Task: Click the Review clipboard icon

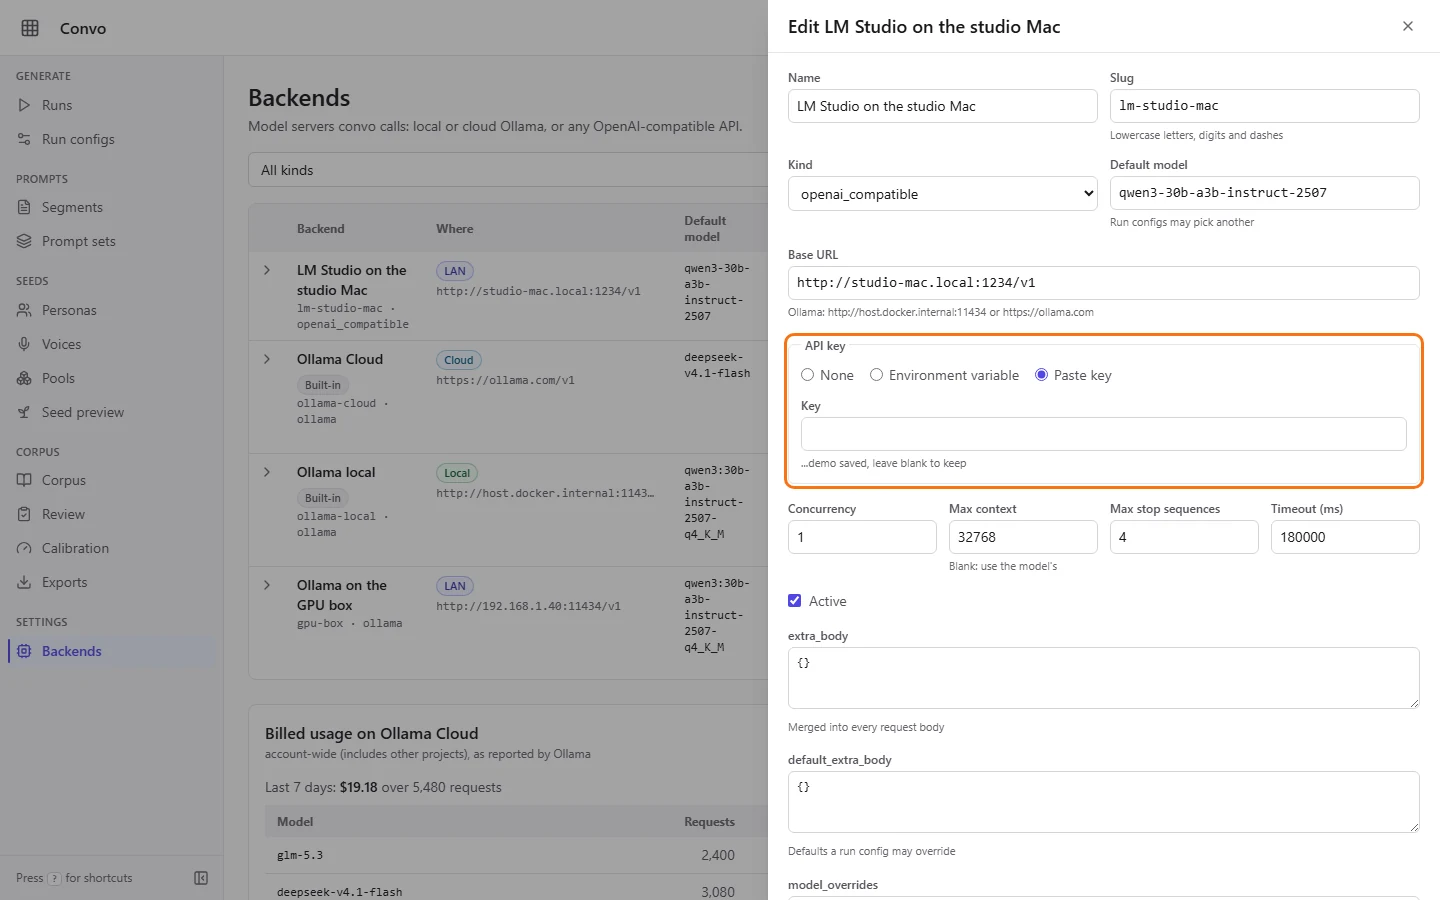Action: tap(24, 514)
